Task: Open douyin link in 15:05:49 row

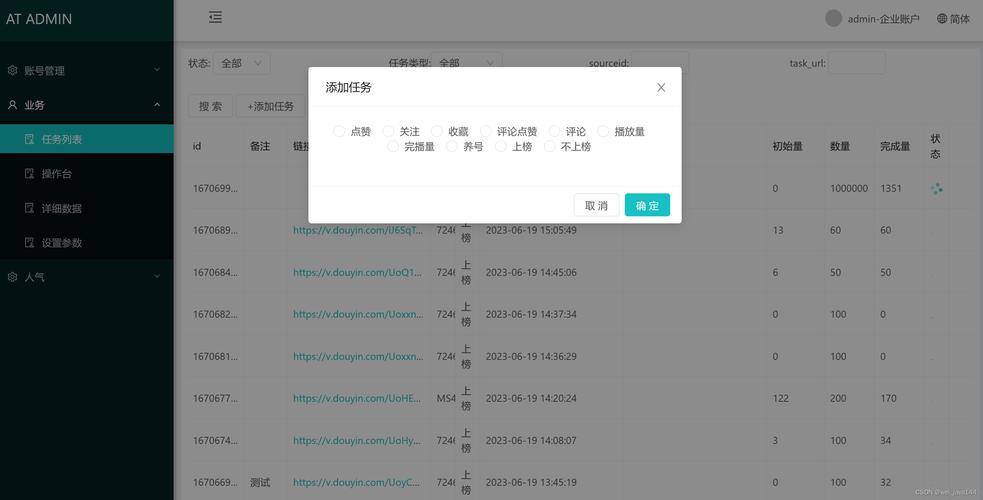Action: (358, 230)
